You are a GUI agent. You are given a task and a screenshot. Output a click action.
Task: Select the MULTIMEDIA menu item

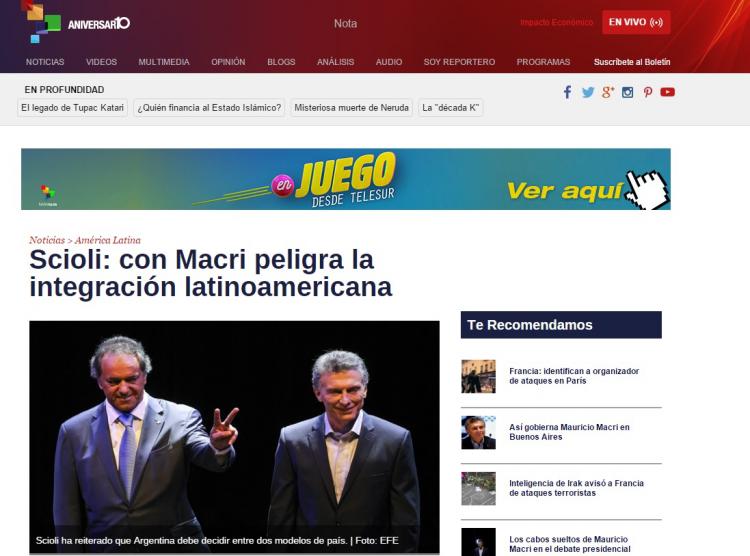click(164, 62)
